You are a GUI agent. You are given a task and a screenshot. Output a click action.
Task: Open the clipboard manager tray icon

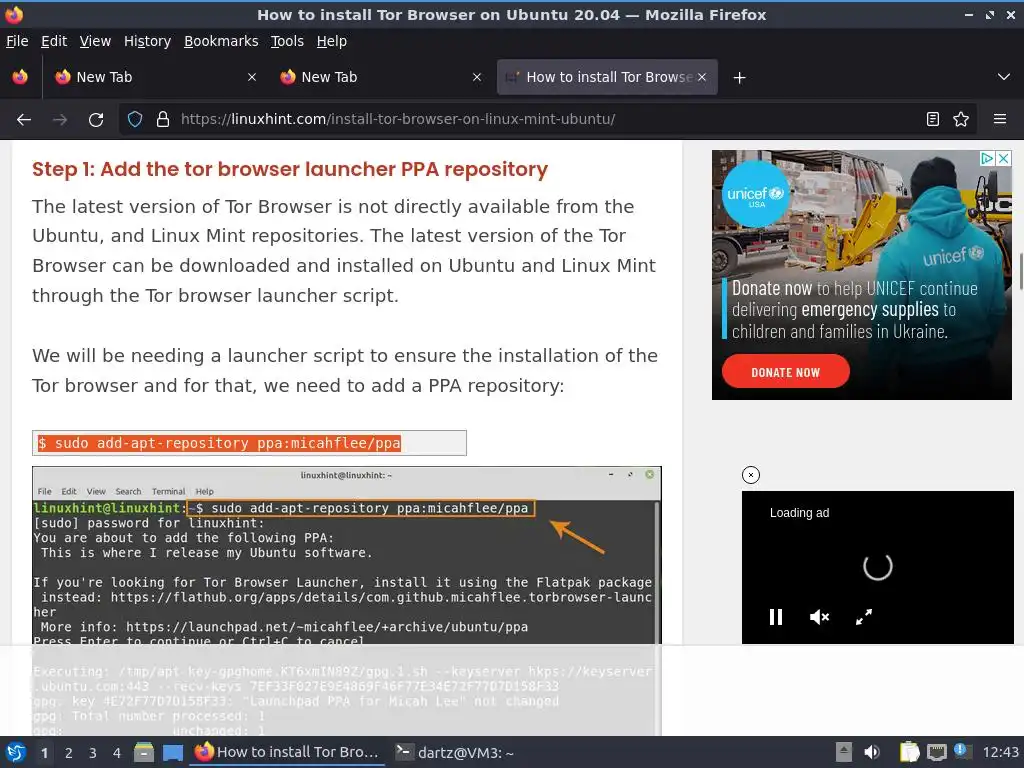(x=909, y=752)
